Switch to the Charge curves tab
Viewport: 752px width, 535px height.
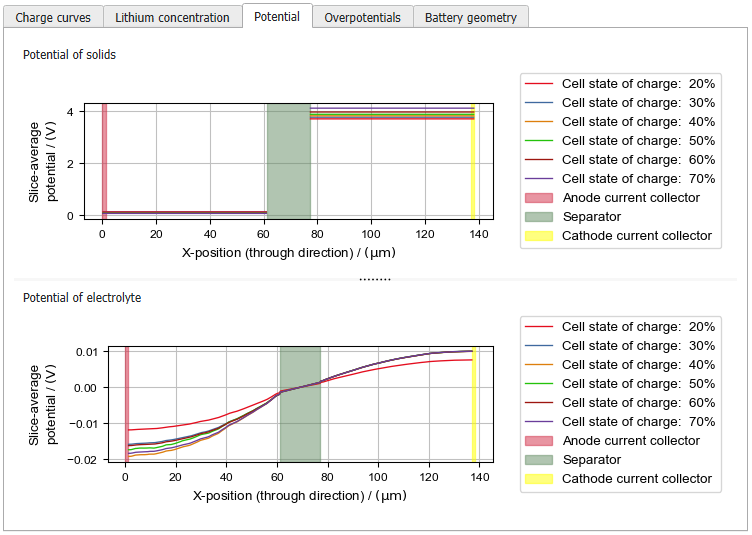click(x=53, y=17)
